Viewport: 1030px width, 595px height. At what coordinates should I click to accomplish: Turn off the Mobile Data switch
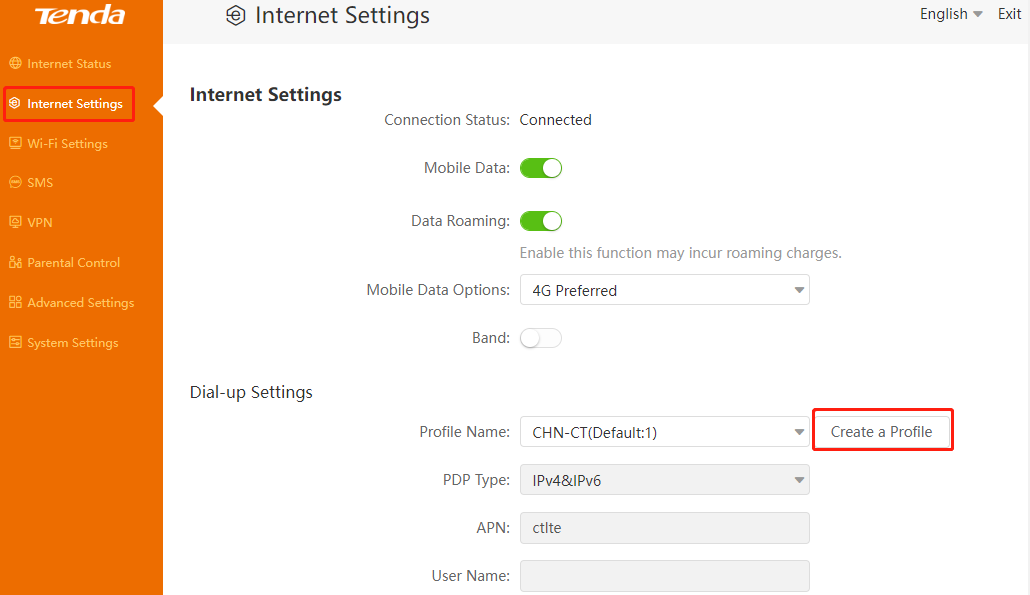(541, 168)
